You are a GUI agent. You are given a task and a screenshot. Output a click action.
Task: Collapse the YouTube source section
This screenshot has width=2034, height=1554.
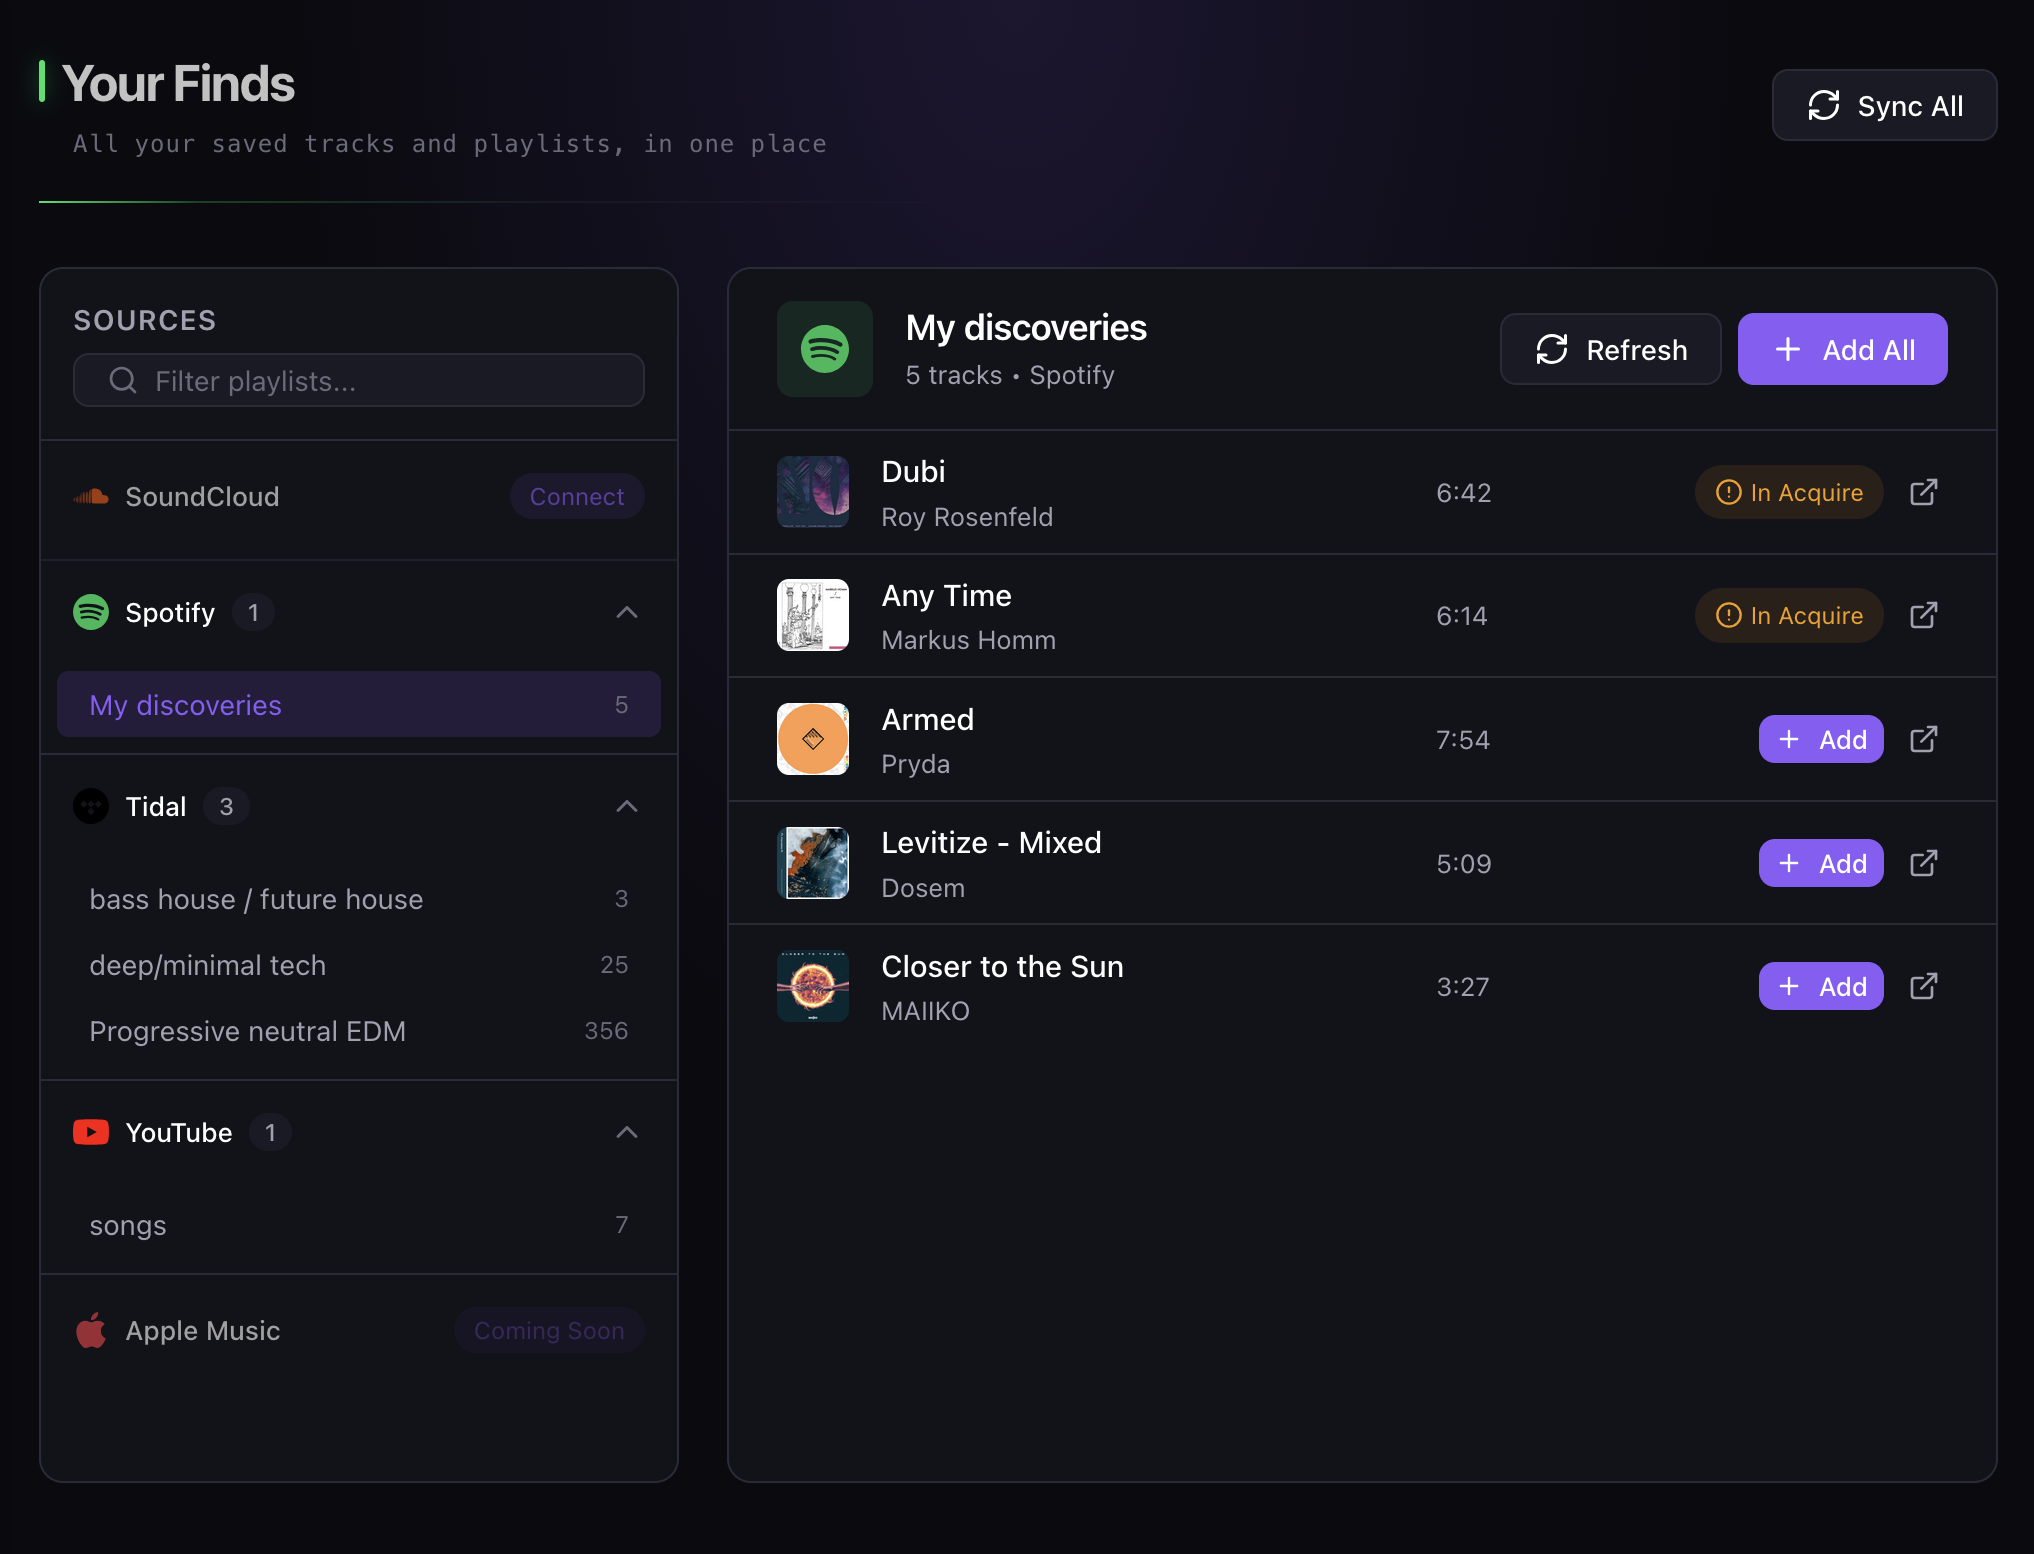[x=627, y=1132]
